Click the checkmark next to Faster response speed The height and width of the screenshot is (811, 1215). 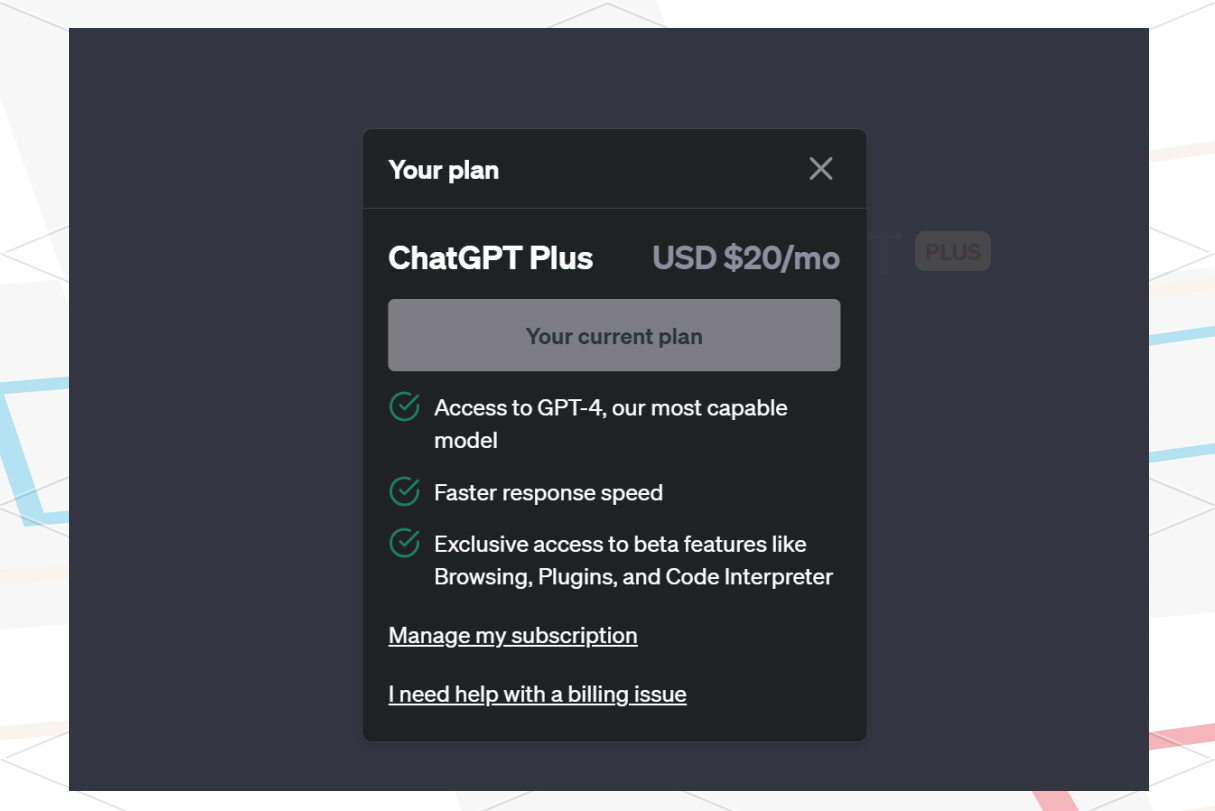[404, 492]
